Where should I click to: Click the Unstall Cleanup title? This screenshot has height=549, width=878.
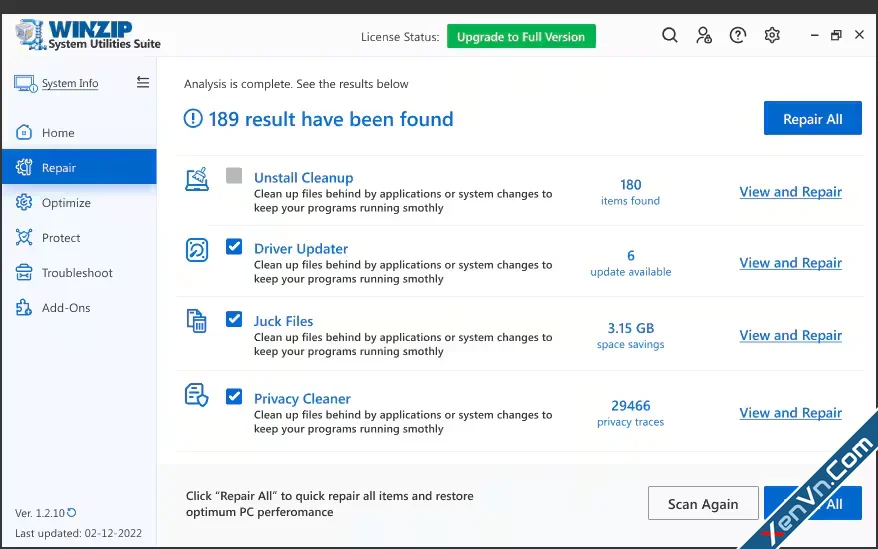click(303, 178)
